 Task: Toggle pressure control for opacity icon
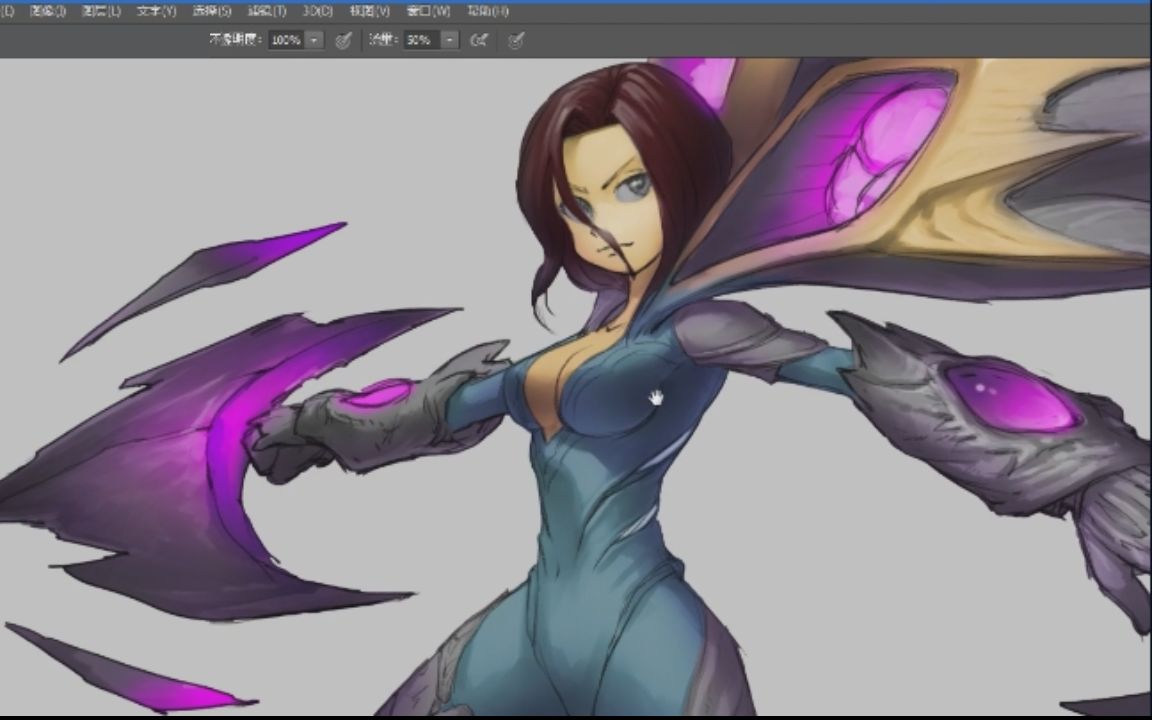343,40
